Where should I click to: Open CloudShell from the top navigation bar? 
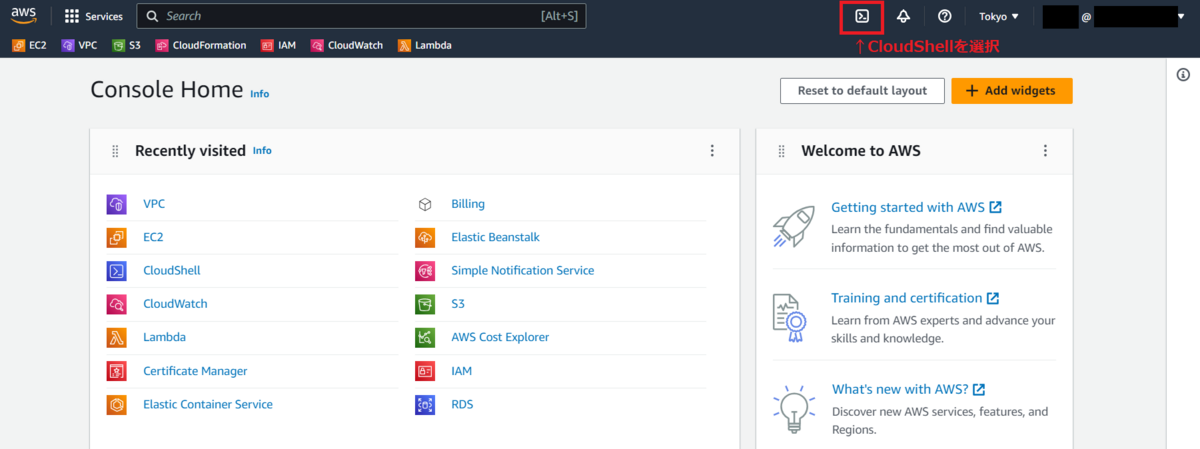(x=862, y=17)
